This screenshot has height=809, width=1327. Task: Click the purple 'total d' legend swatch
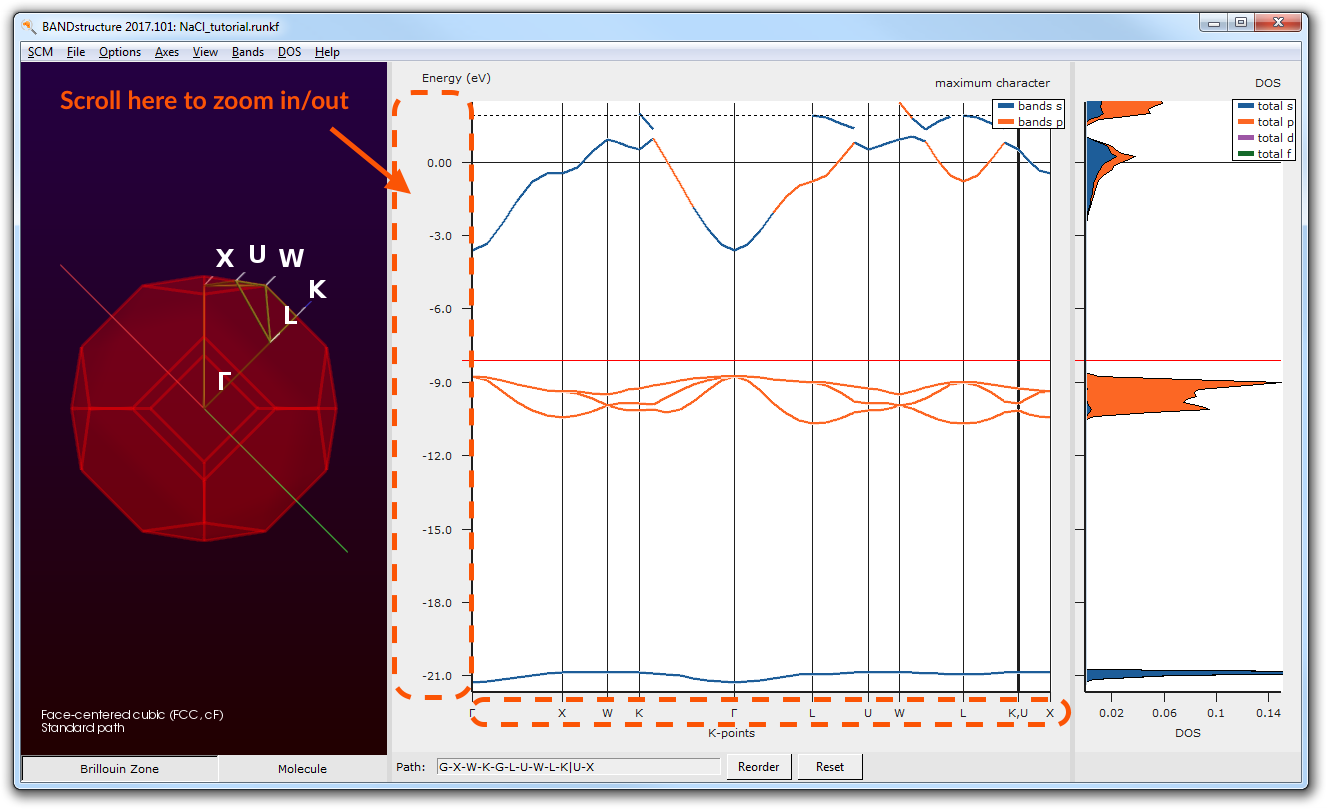(1245, 138)
